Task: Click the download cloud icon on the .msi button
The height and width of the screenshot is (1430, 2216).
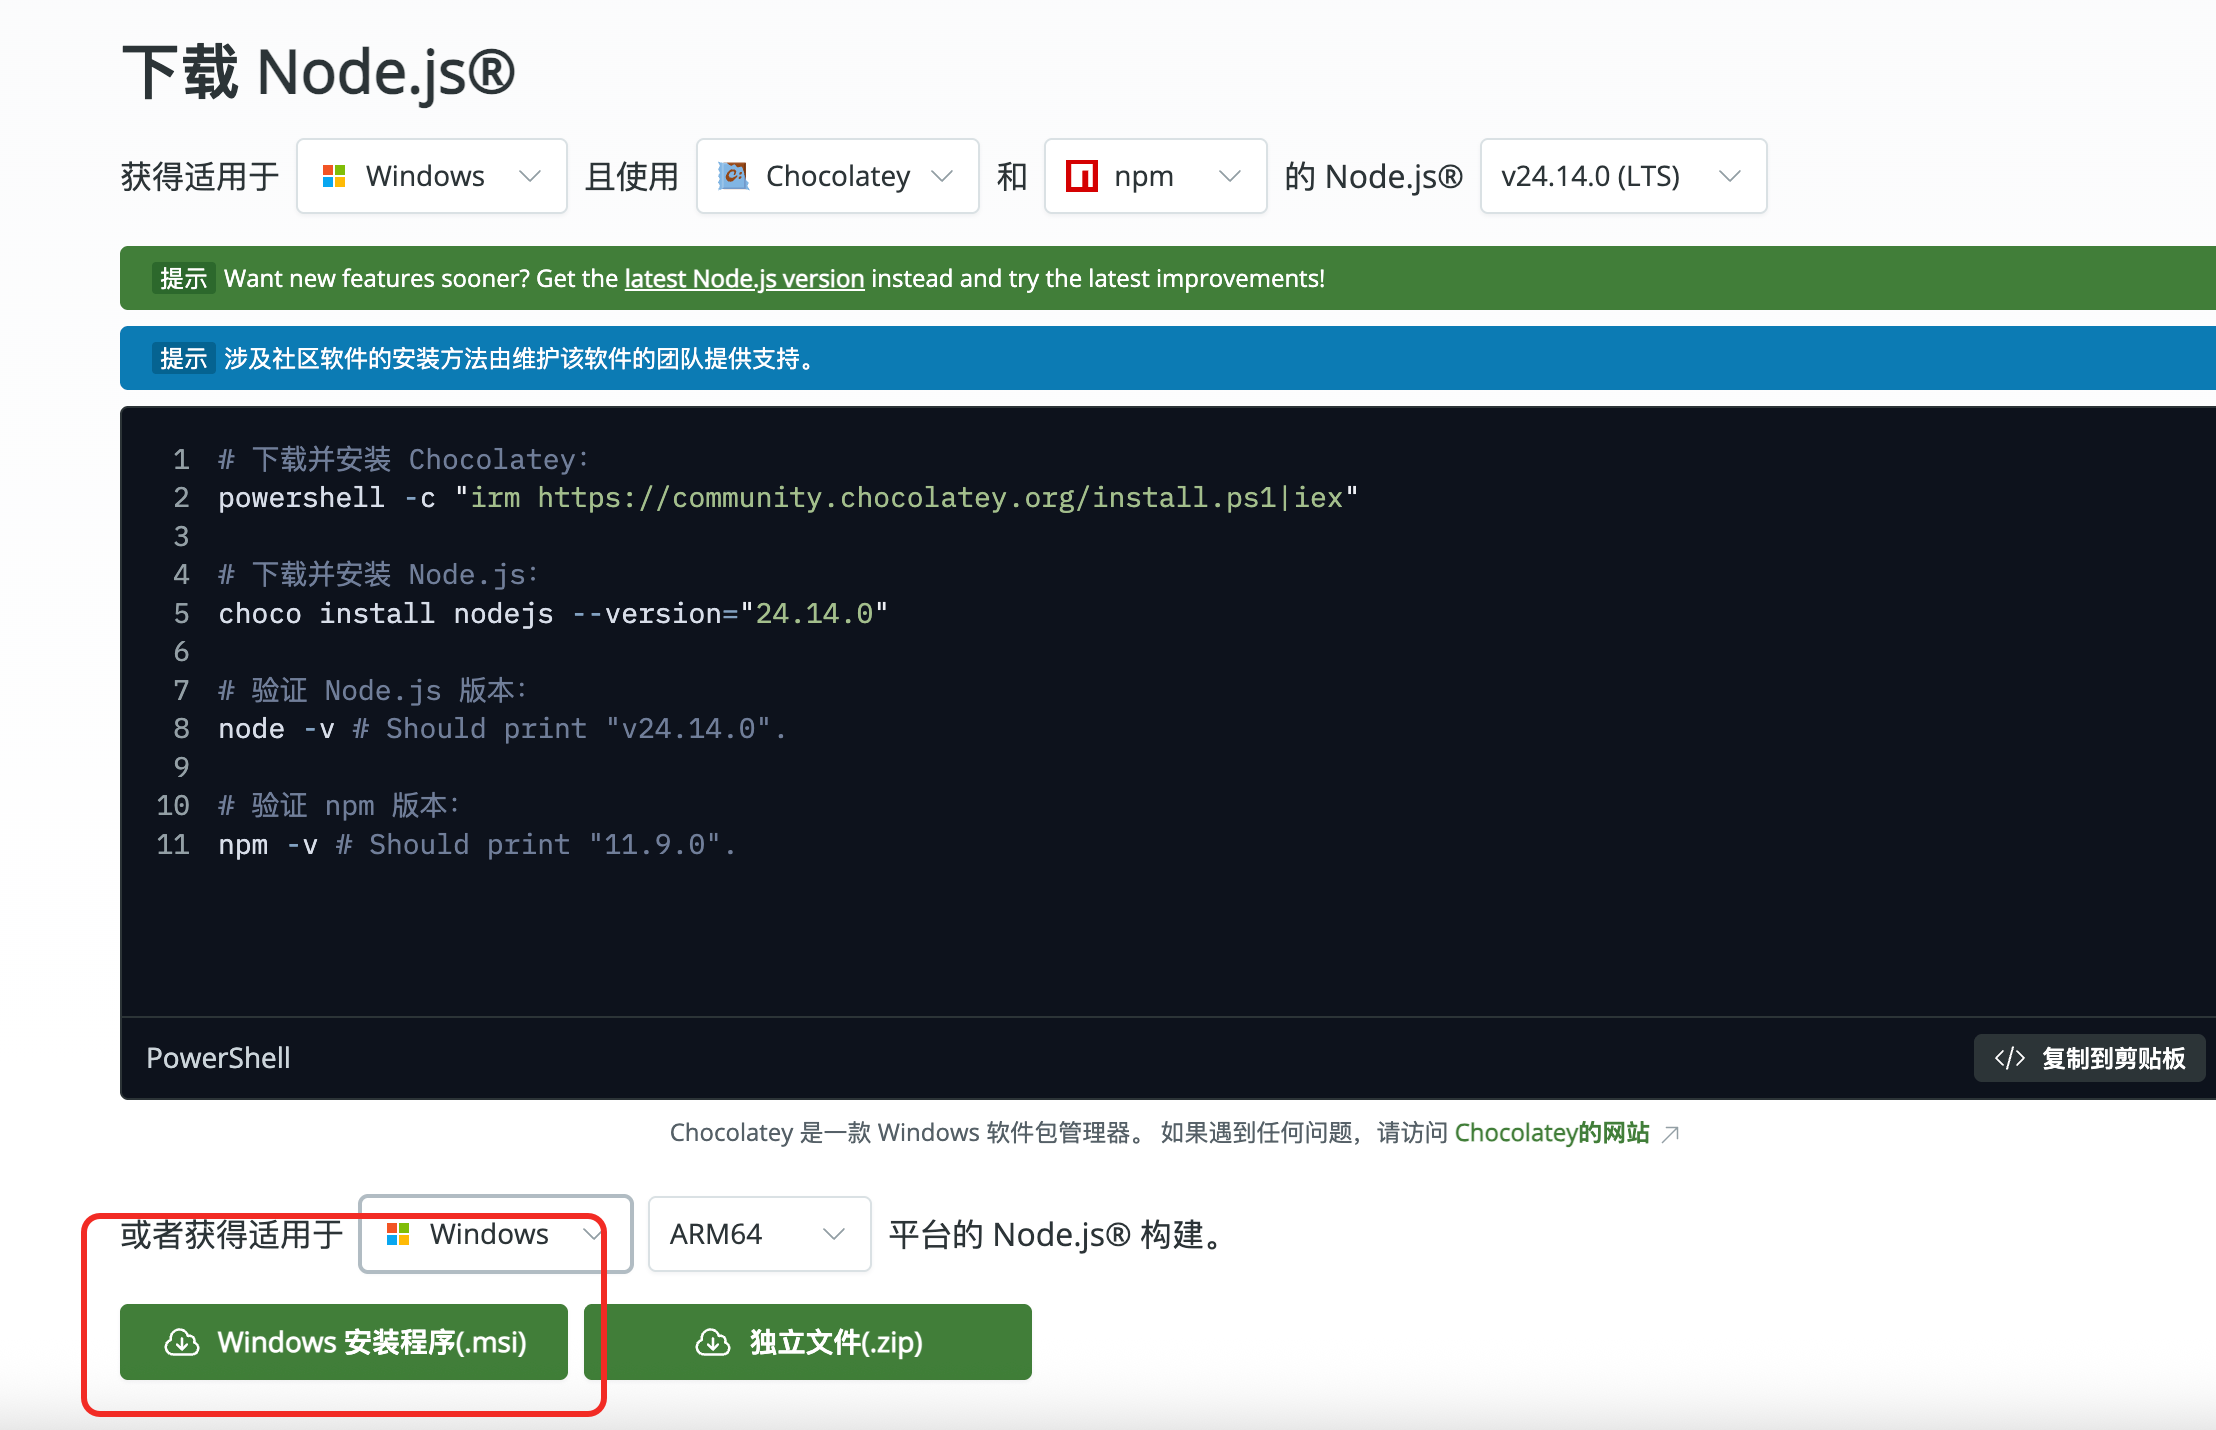Action: tap(181, 1342)
